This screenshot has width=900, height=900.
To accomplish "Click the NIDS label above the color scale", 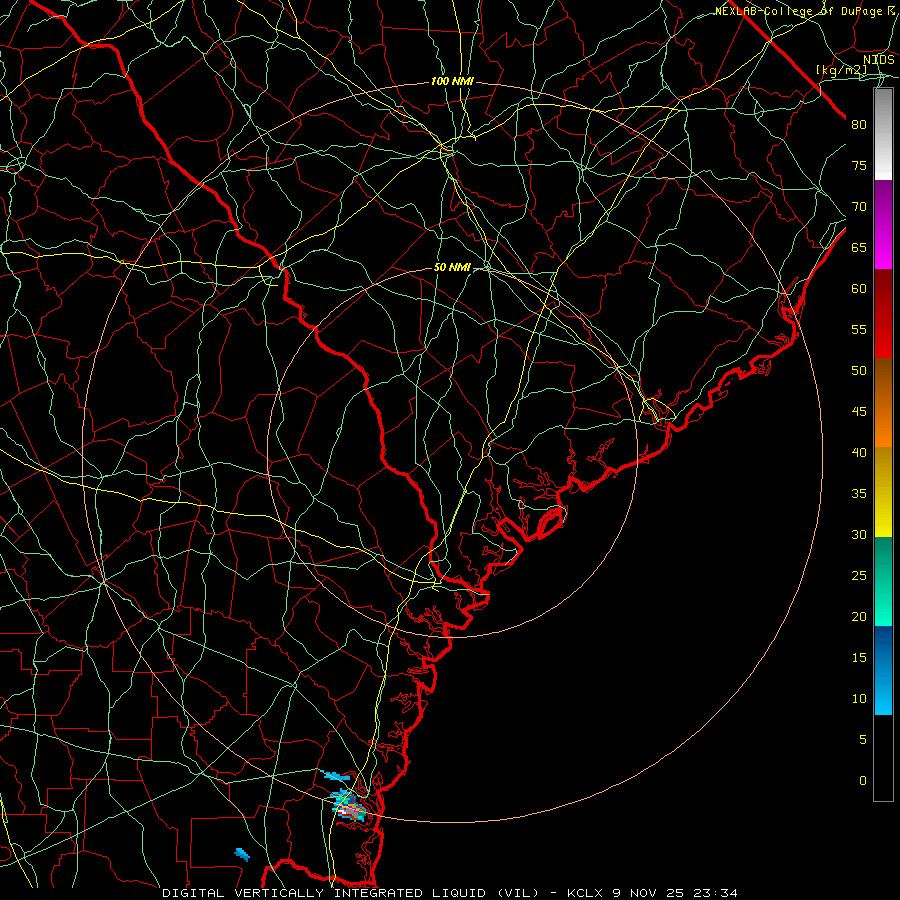I will coord(879,60).
